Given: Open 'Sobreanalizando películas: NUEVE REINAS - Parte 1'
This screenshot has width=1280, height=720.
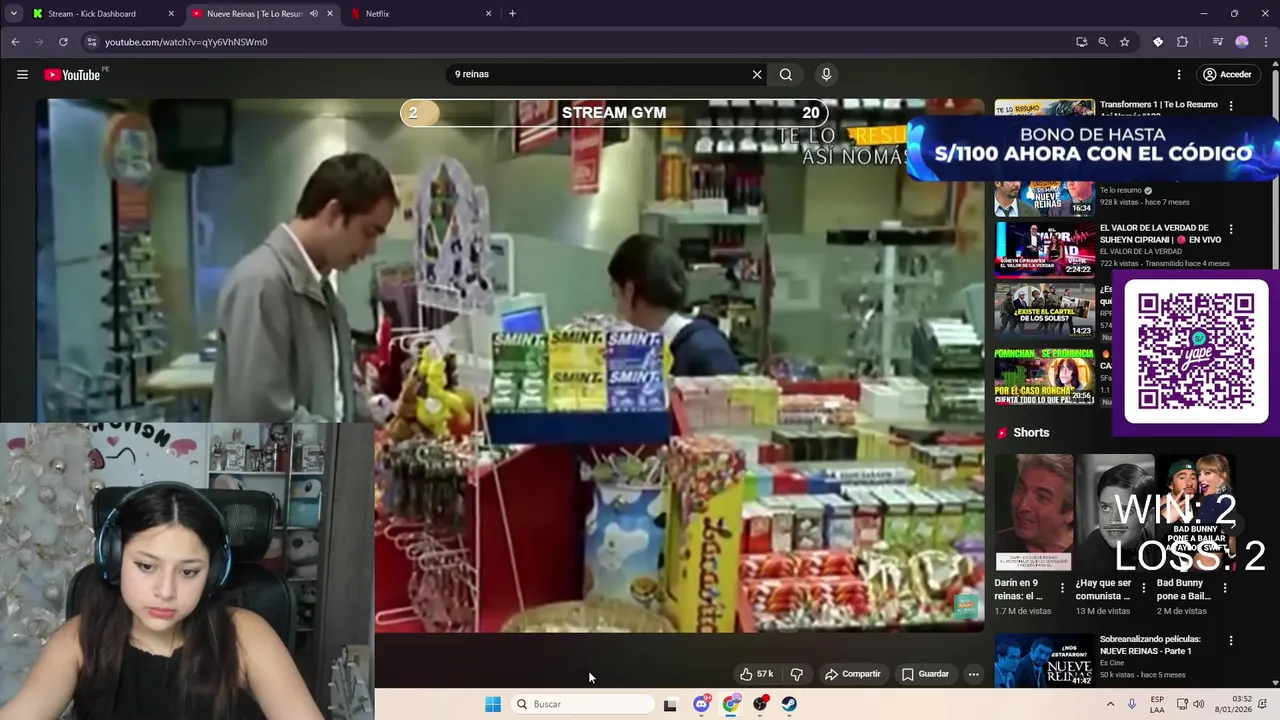Looking at the screenshot, I should click(1150, 645).
